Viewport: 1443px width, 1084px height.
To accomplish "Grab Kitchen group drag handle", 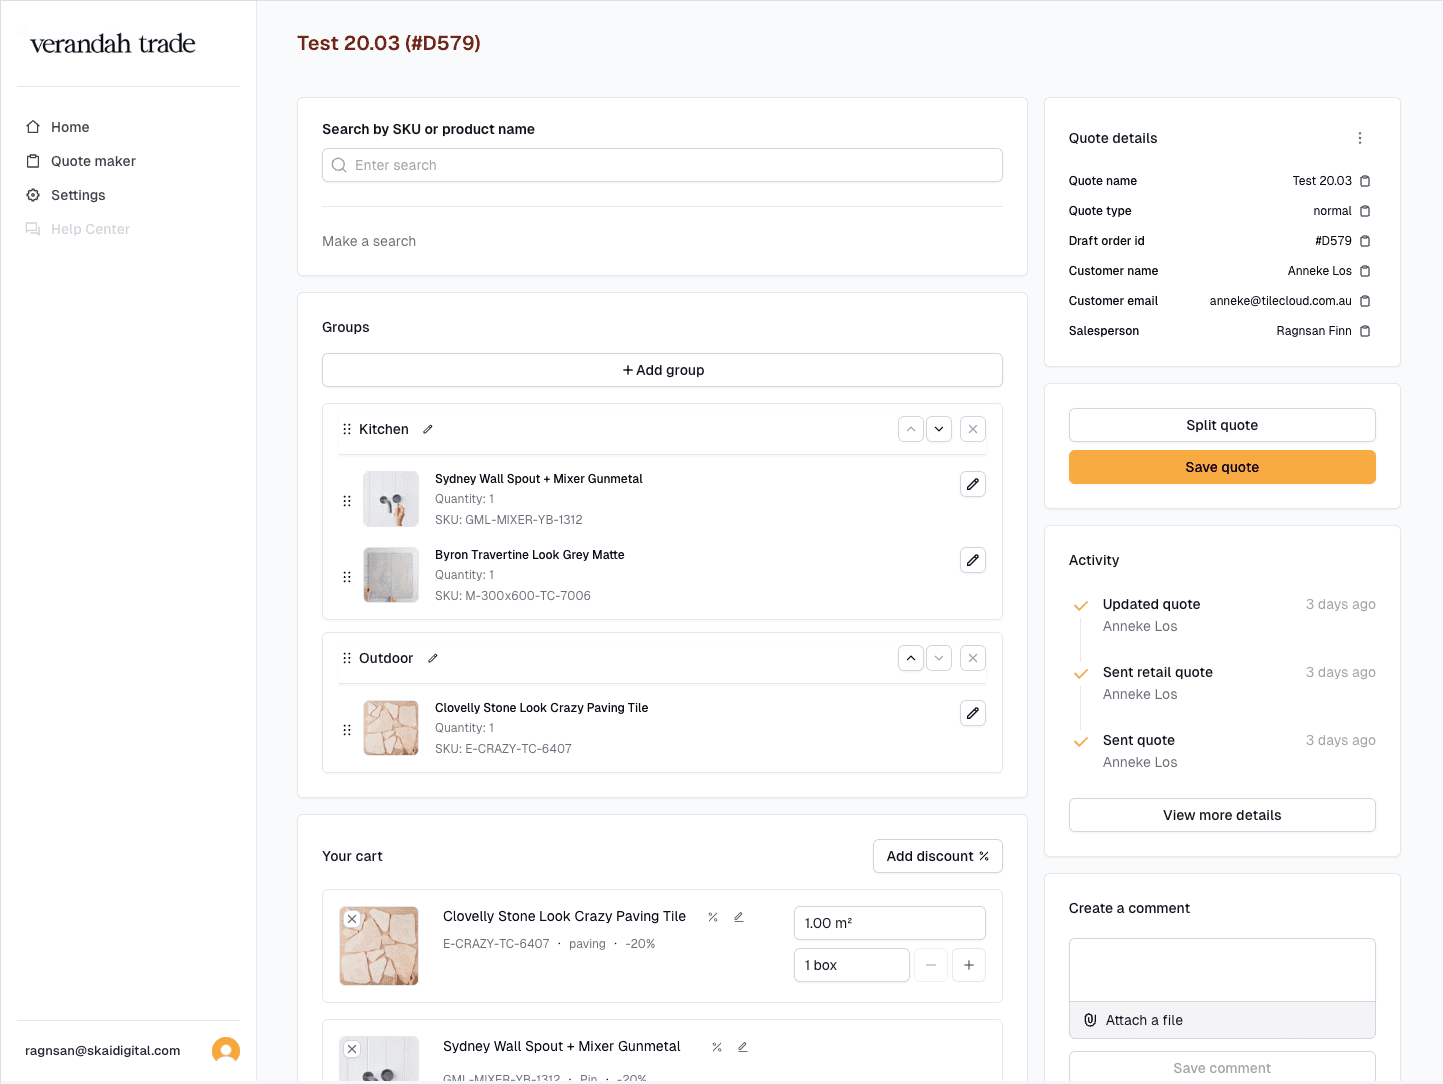I will [347, 429].
